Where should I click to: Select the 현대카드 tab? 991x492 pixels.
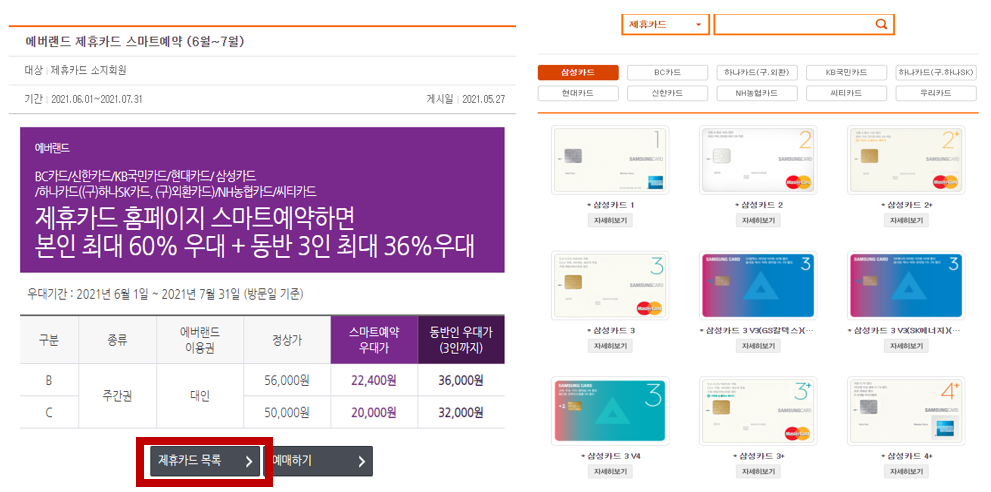pyautogui.click(x=578, y=93)
